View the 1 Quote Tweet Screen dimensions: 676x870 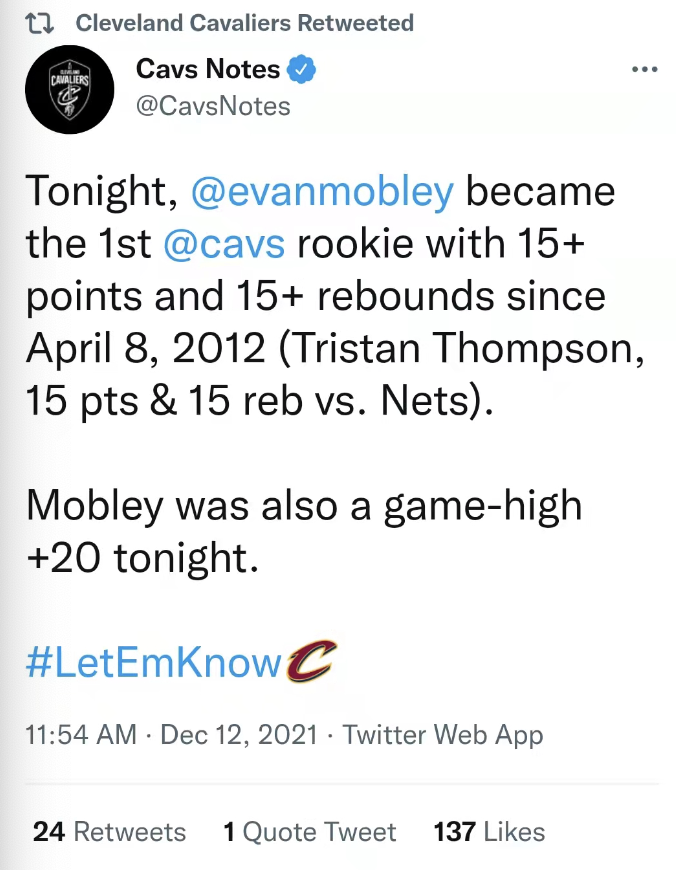pos(310,832)
